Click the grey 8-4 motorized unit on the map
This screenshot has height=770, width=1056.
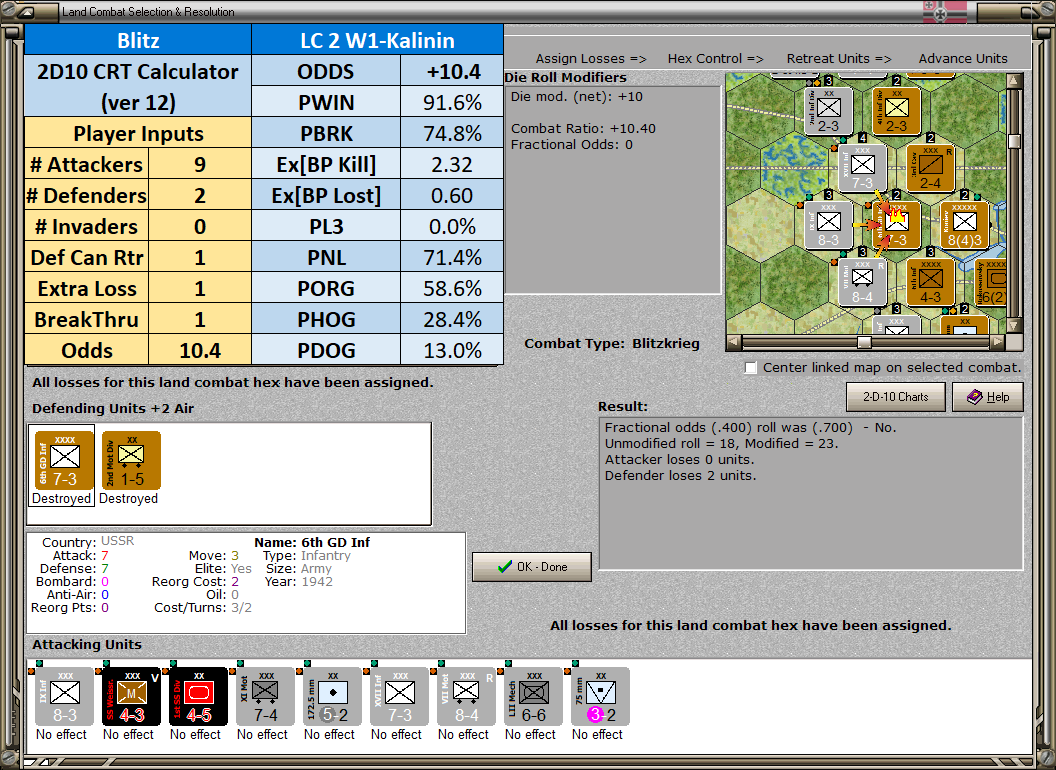pyautogui.click(x=862, y=282)
